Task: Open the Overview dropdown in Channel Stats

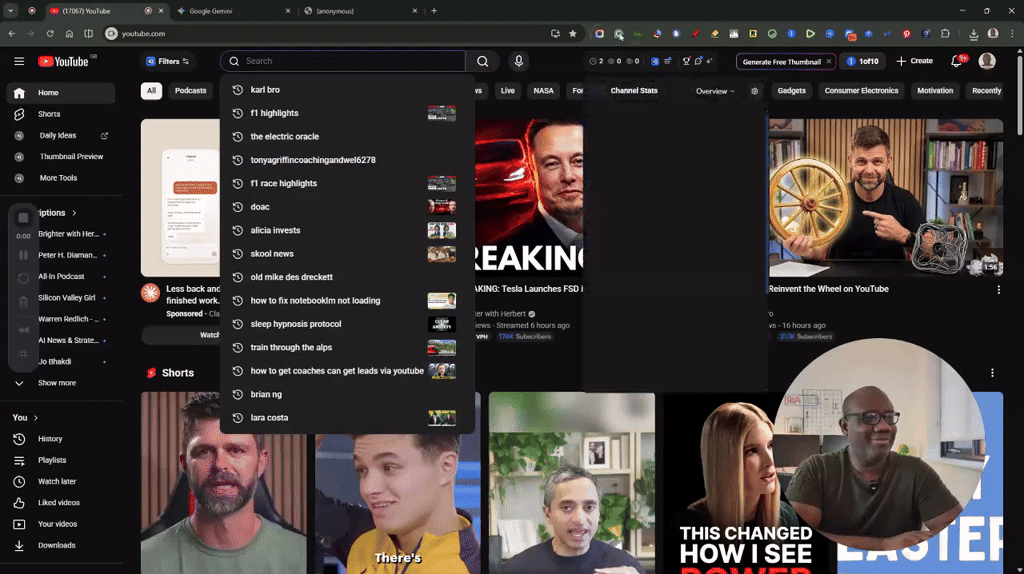Action: tap(715, 91)
